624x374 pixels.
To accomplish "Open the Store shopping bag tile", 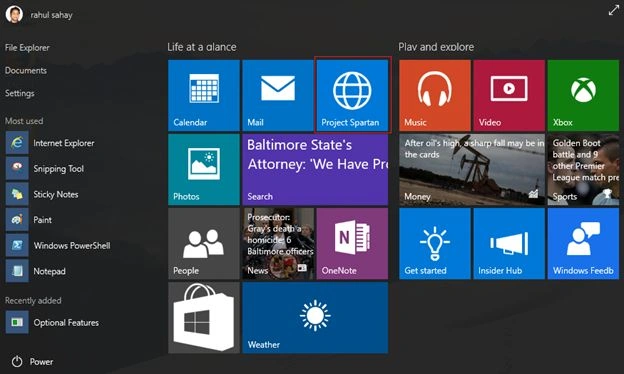I will 204,318.
